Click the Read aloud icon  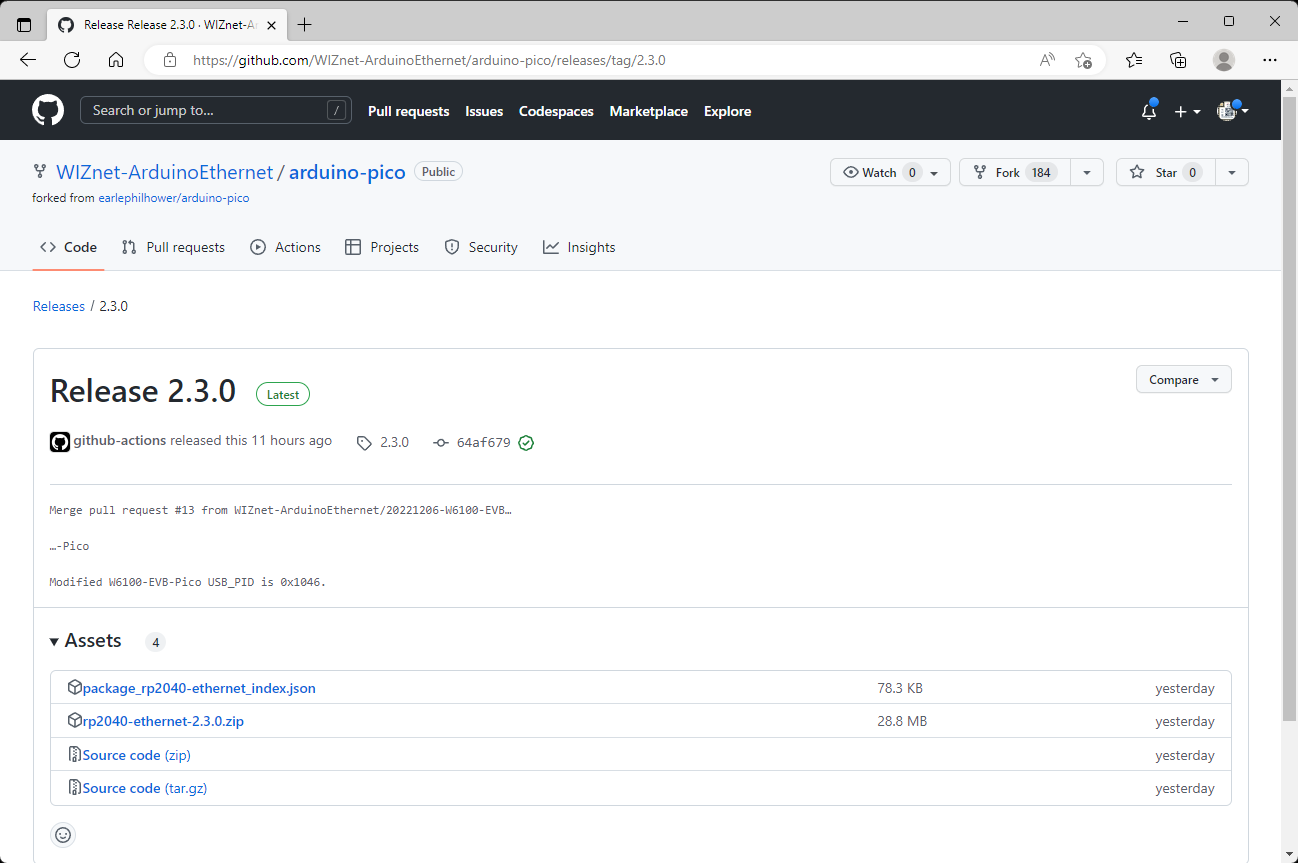point(1047,60)
